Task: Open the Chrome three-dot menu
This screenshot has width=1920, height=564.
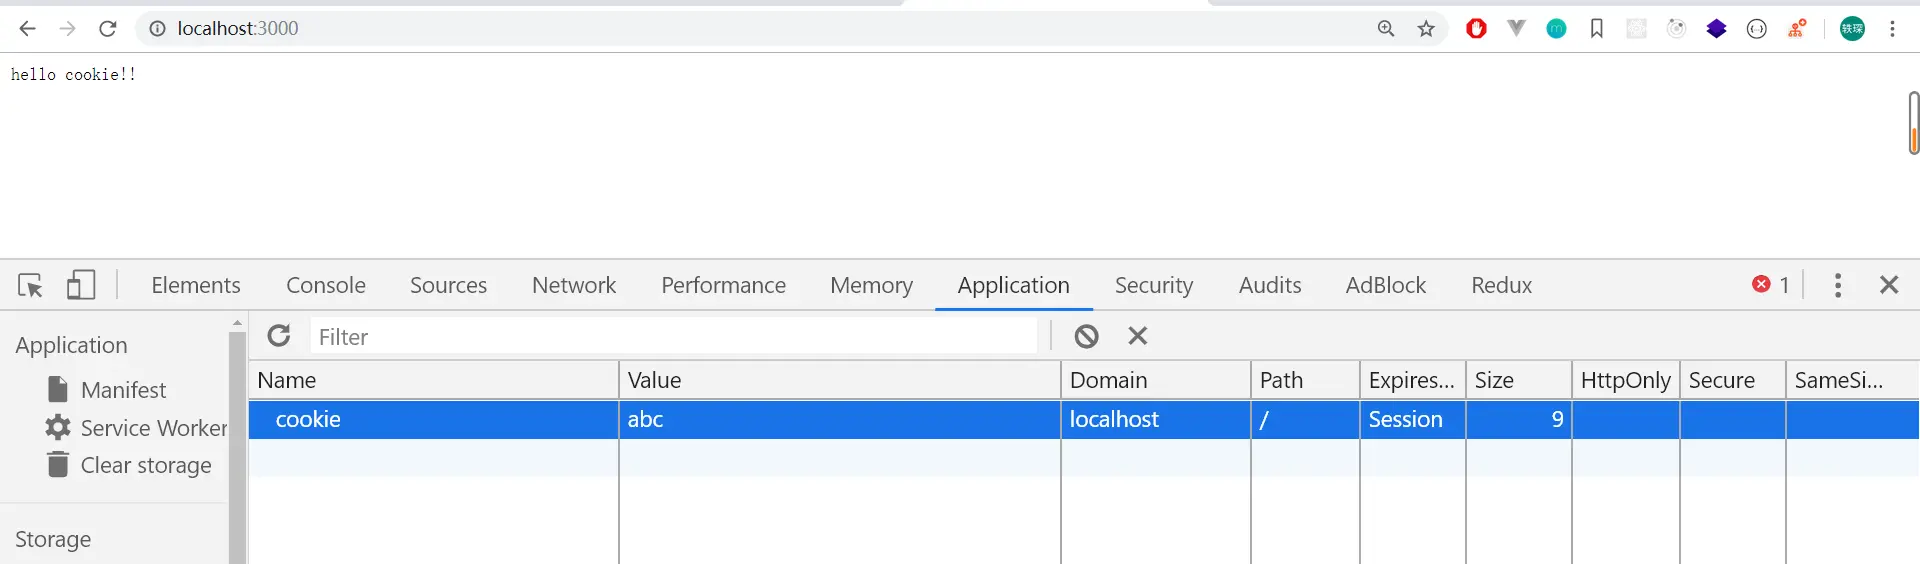Action: (x=1892, y=29)
